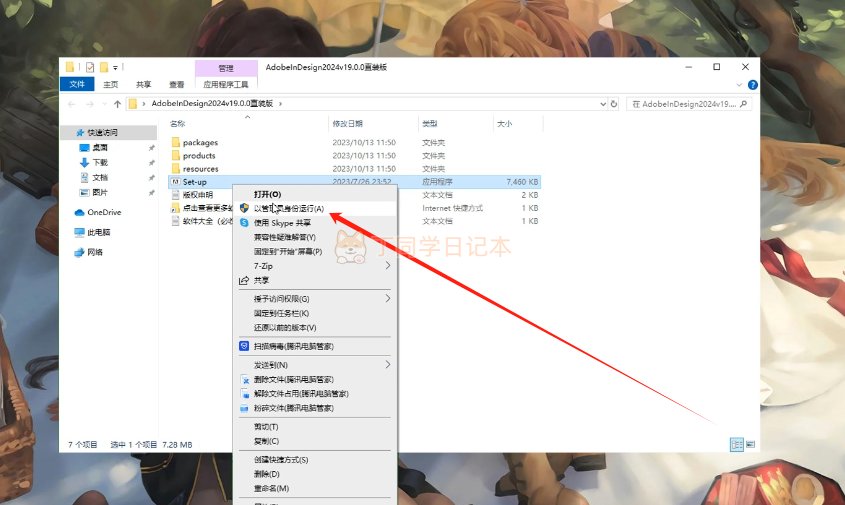
Task: Choose 打开(O) from the context menu
Action: pos(267,194)
